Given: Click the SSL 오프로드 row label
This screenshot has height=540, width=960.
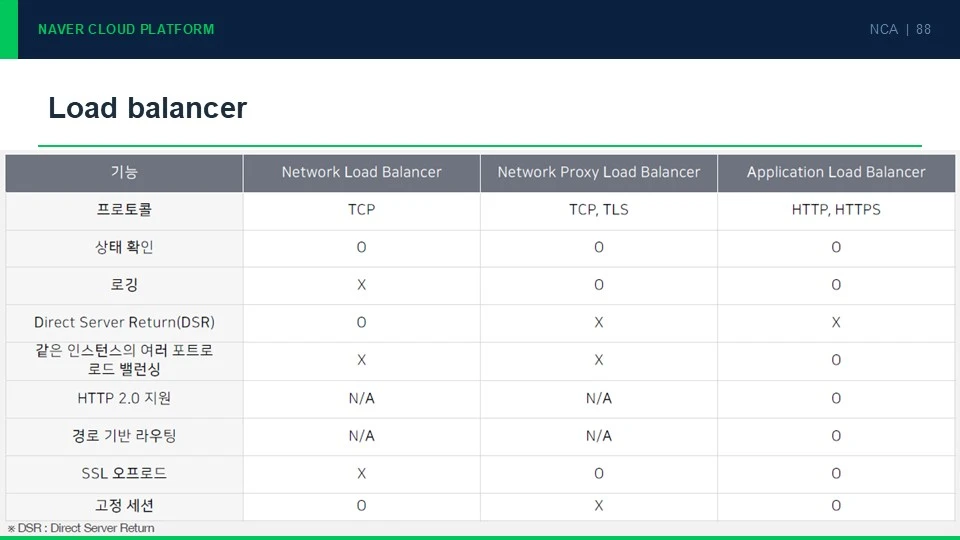Looking at the screenshot, I should tap(124, 473).
